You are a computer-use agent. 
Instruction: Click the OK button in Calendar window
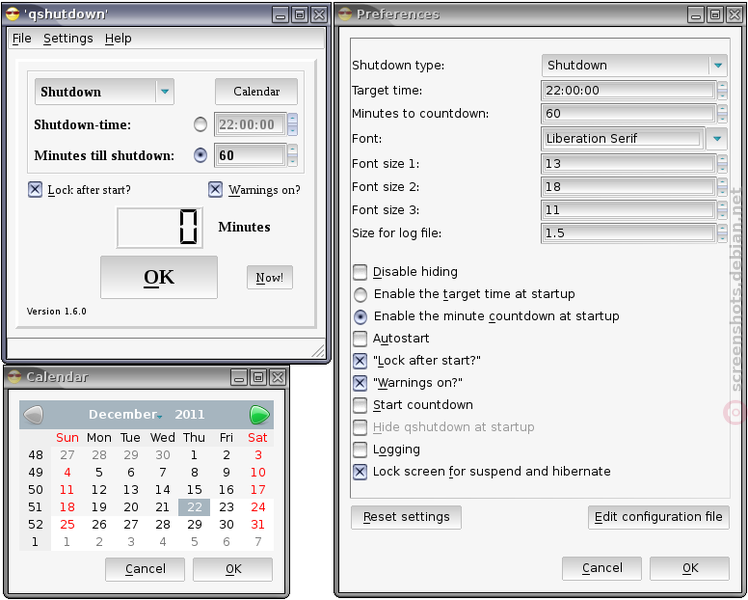[233, 569]
